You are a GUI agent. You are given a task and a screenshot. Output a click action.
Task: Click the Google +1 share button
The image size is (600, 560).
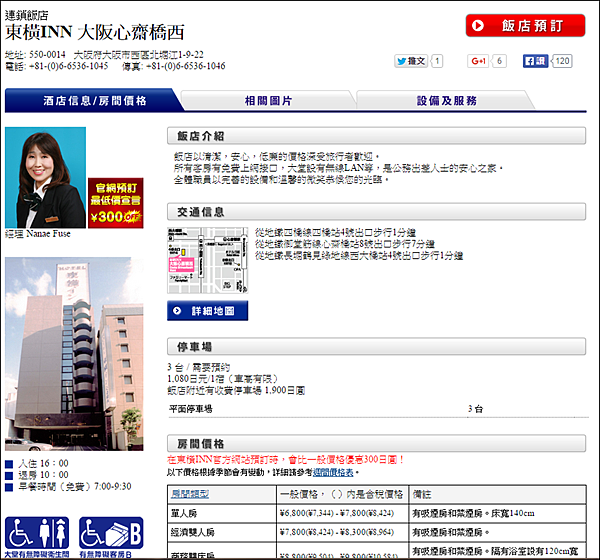coord(478,61)
